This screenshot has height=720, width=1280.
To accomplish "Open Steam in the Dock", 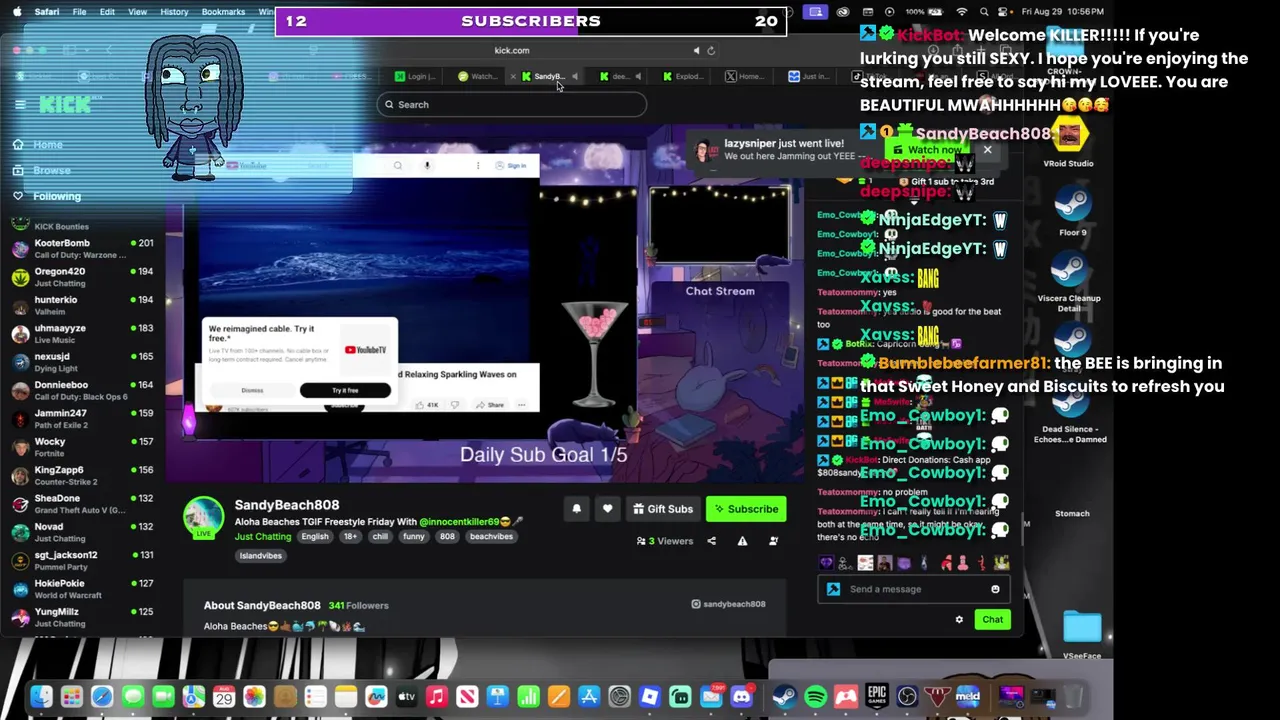I will coord(785,697).
